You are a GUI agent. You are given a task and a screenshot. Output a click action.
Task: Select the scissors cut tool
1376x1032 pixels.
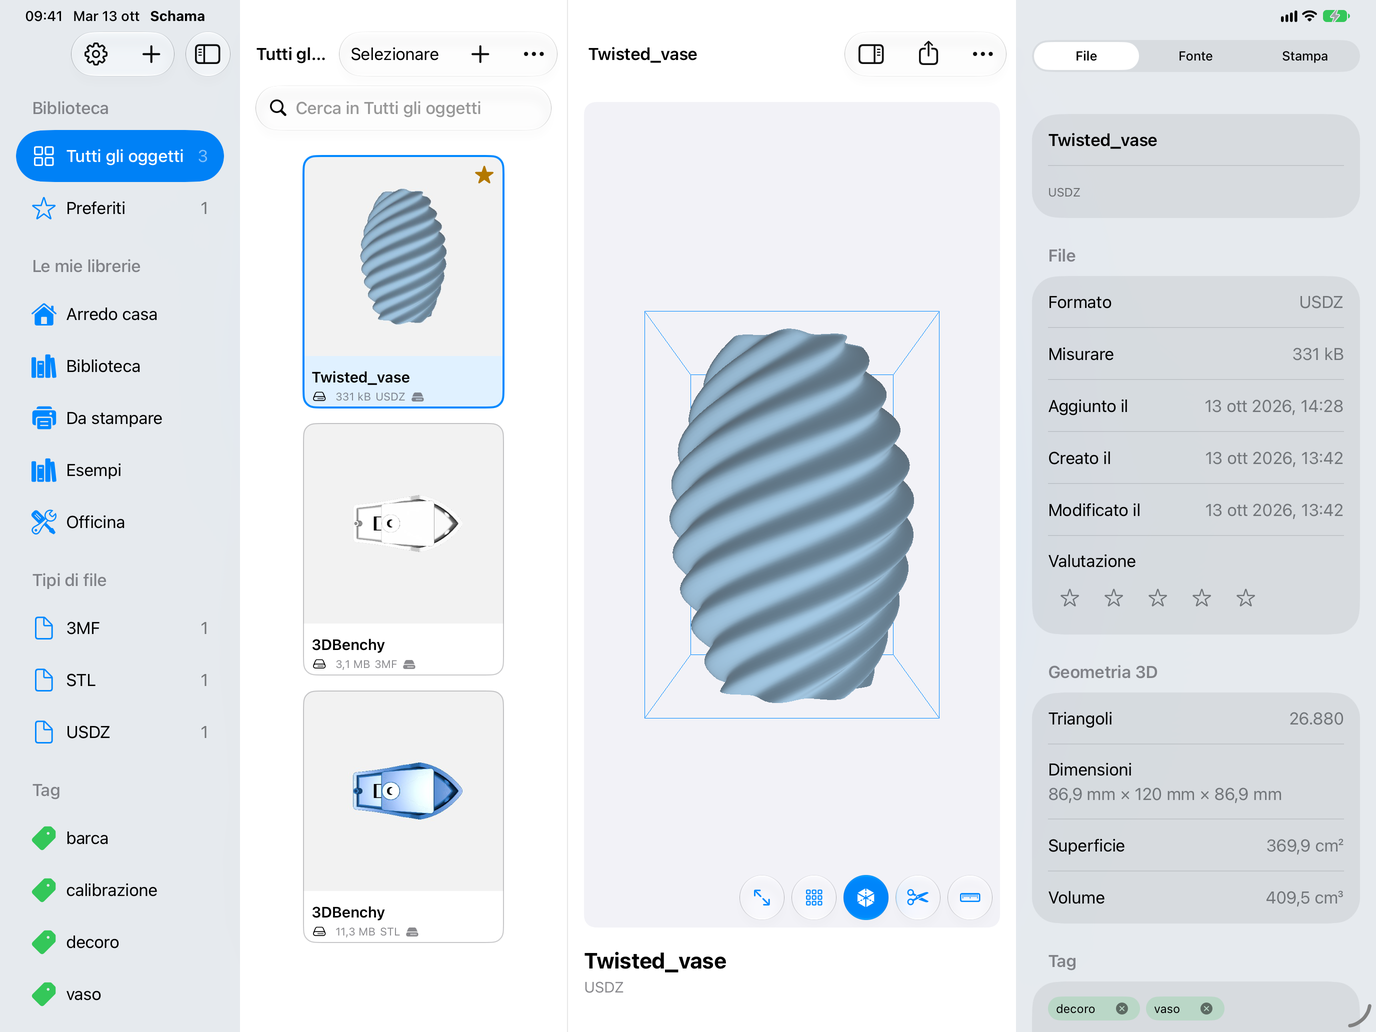pos(918,898)
